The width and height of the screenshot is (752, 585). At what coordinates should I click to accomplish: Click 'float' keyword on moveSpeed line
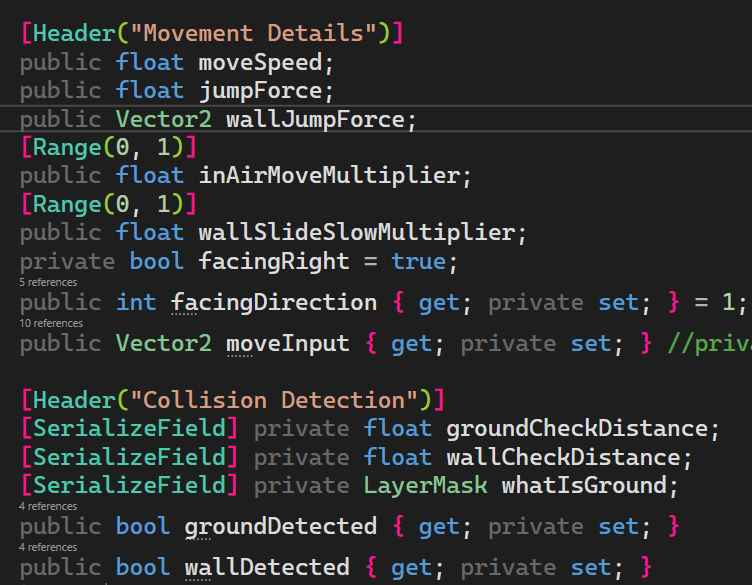[x=150, y=63]
